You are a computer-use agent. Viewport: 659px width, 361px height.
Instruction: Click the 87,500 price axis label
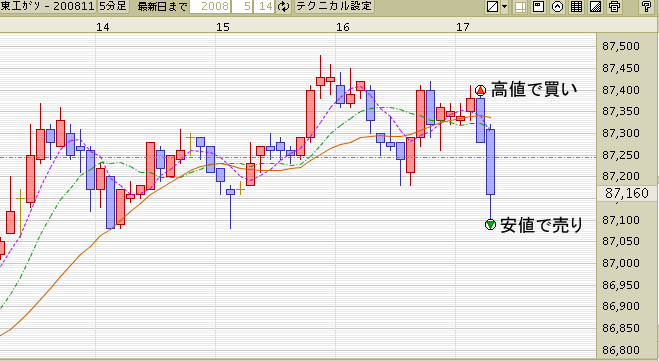pos(621,46)
